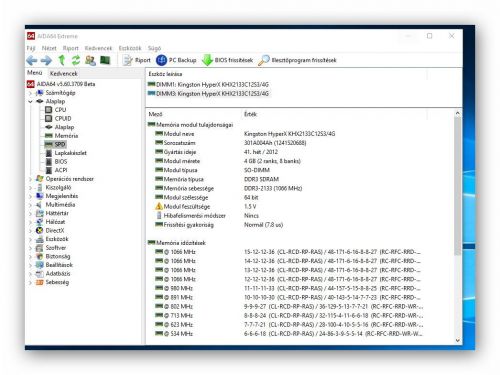
Task: Click the Sebesség icon in the tree
Action: [40, 283]
